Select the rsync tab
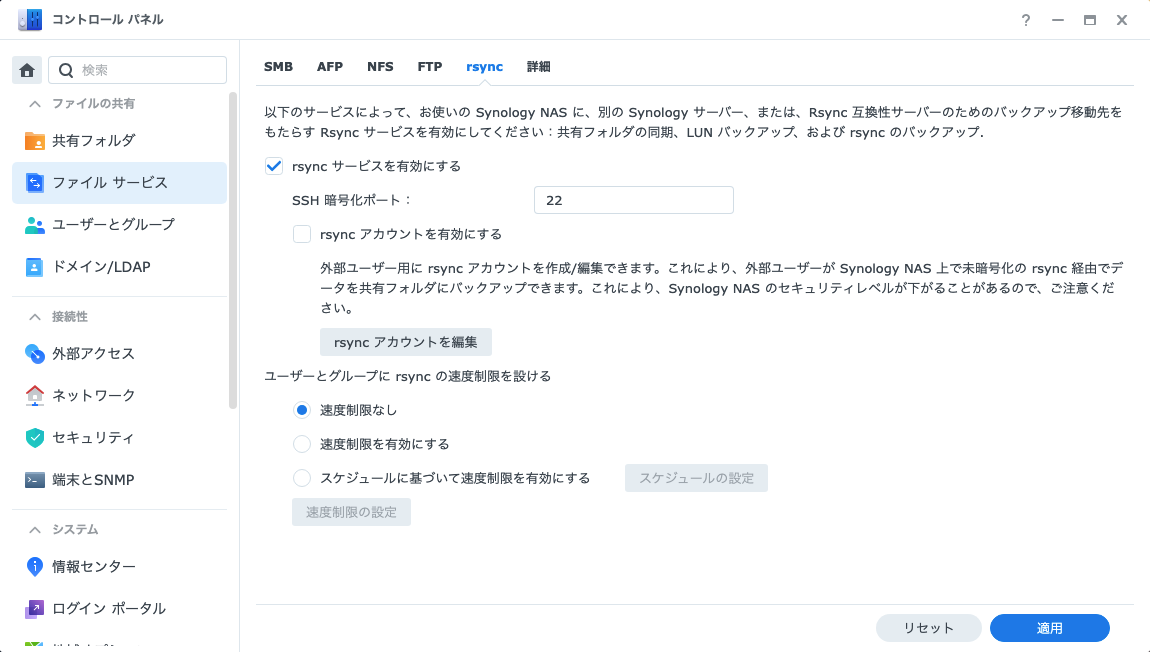This screenshot has width=1150, height=652. point(484,67)
